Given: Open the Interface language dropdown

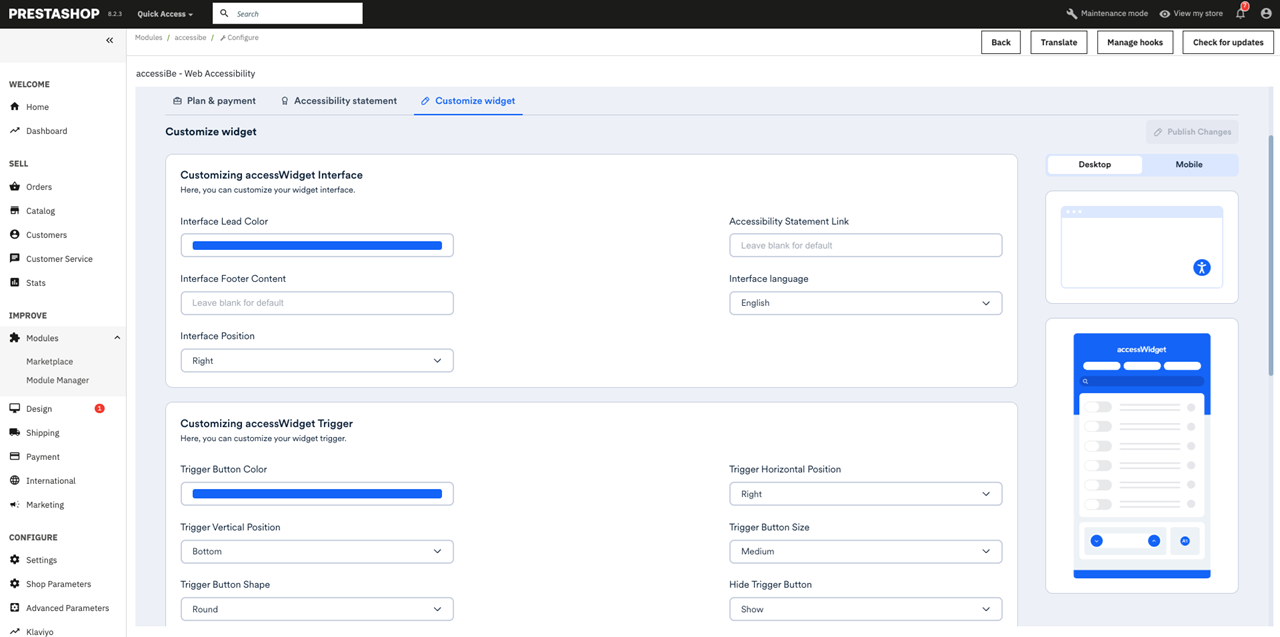Looking at the screenshot, I should click(866, 303).
